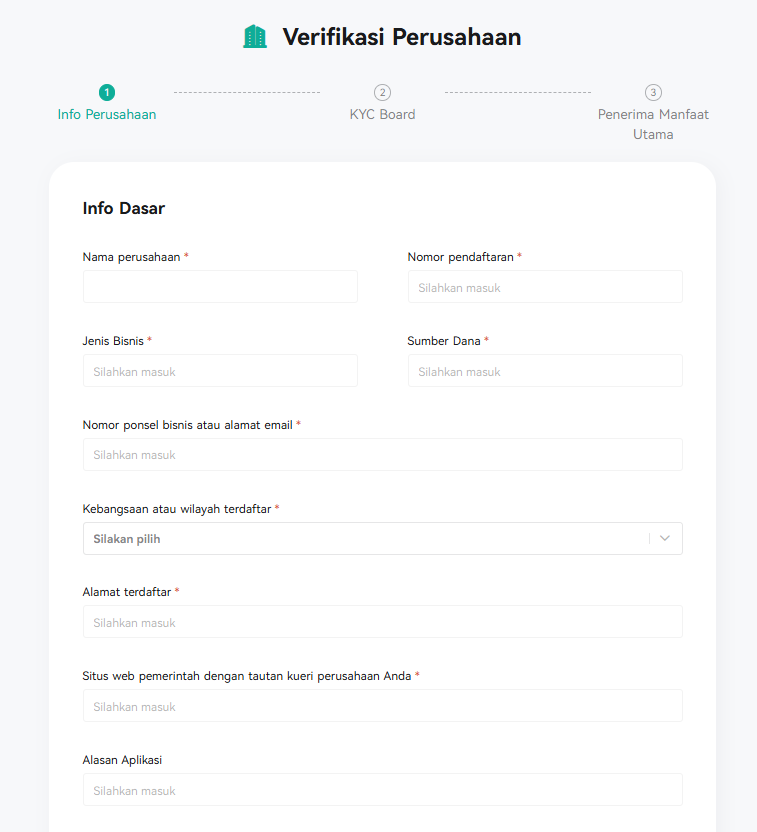
Task: Click the Verifikasi Perusahaan page title
Action: point(402,37)
